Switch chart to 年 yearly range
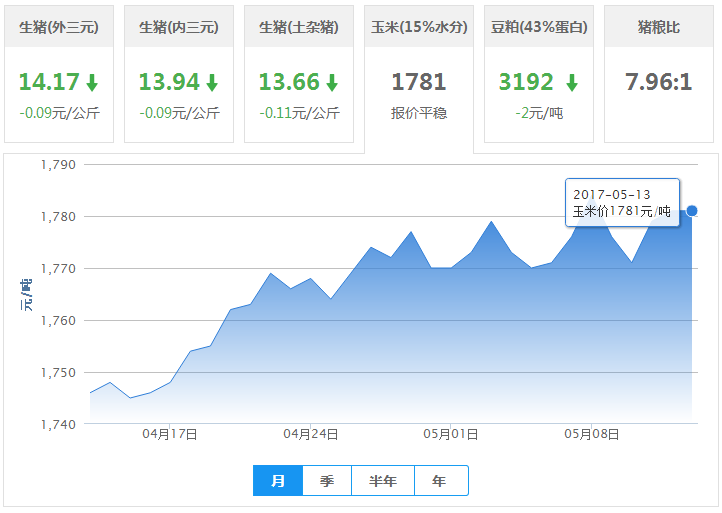This screenshot has height=513, width=722. 441,481
